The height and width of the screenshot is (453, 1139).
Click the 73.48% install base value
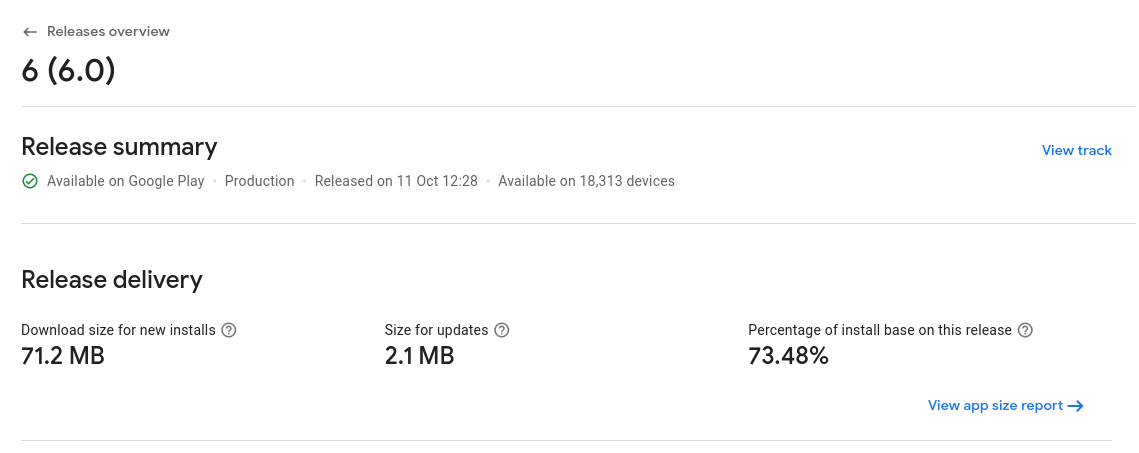click(x=788, y=355)
